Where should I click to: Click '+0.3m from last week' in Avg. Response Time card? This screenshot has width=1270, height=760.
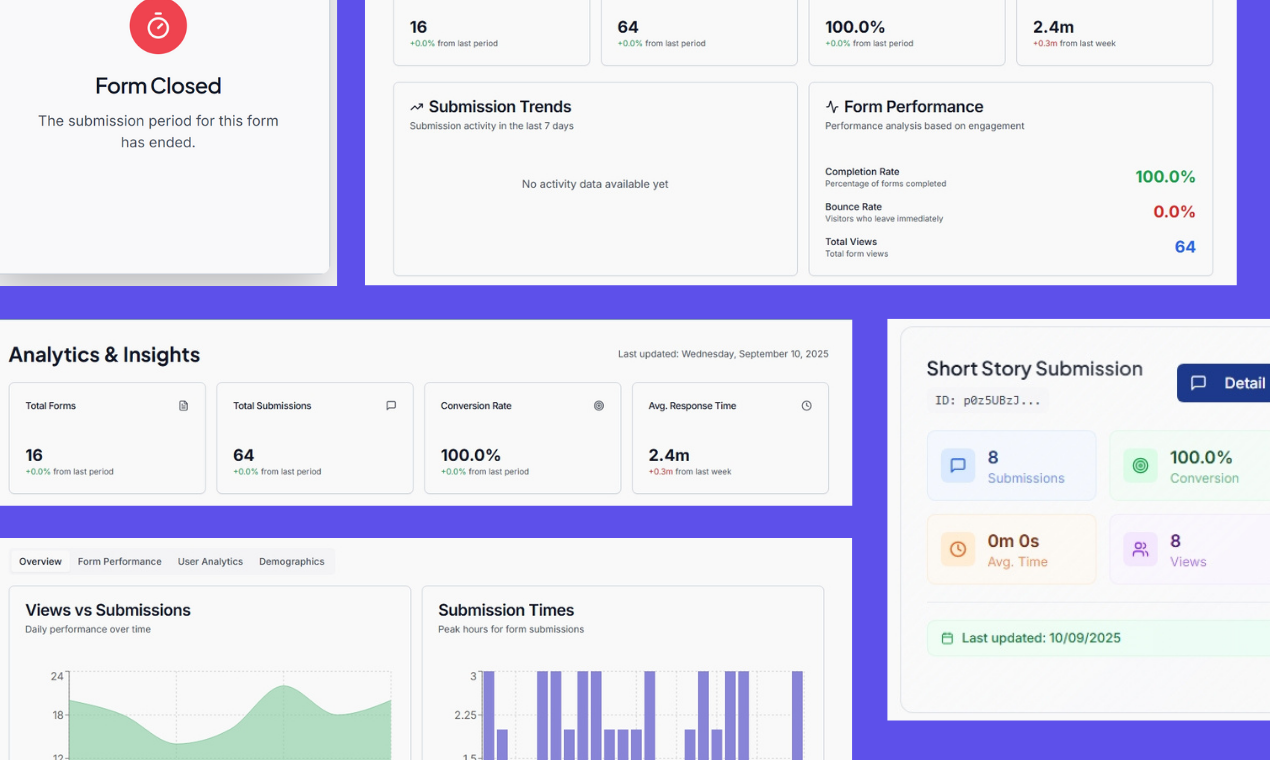point(690,472)
